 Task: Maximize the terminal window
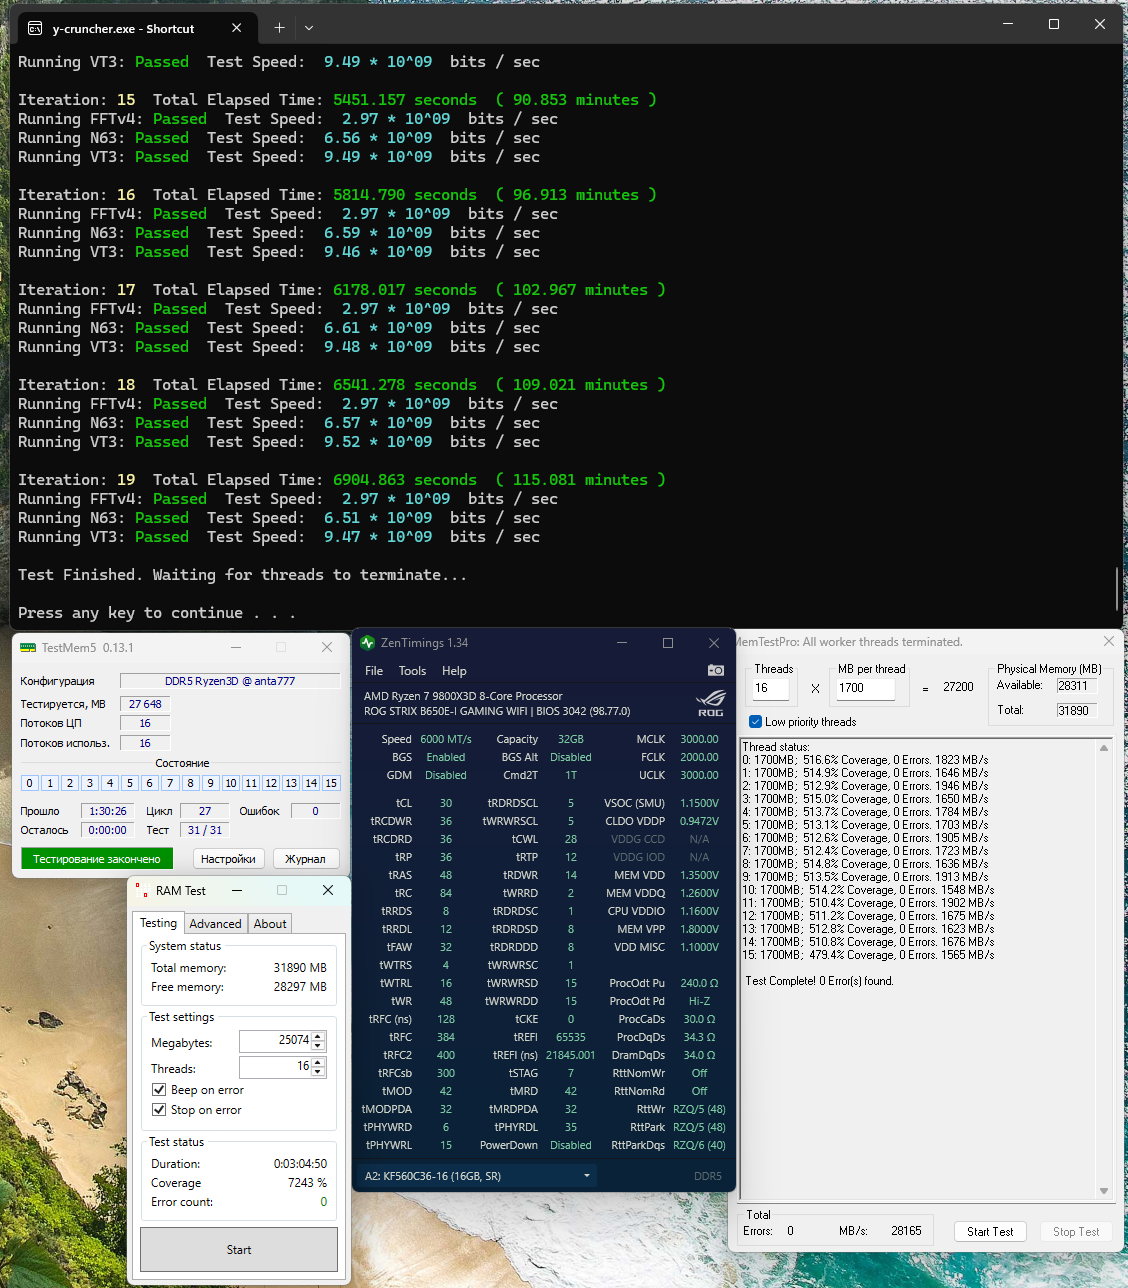tap(1053, 24)
